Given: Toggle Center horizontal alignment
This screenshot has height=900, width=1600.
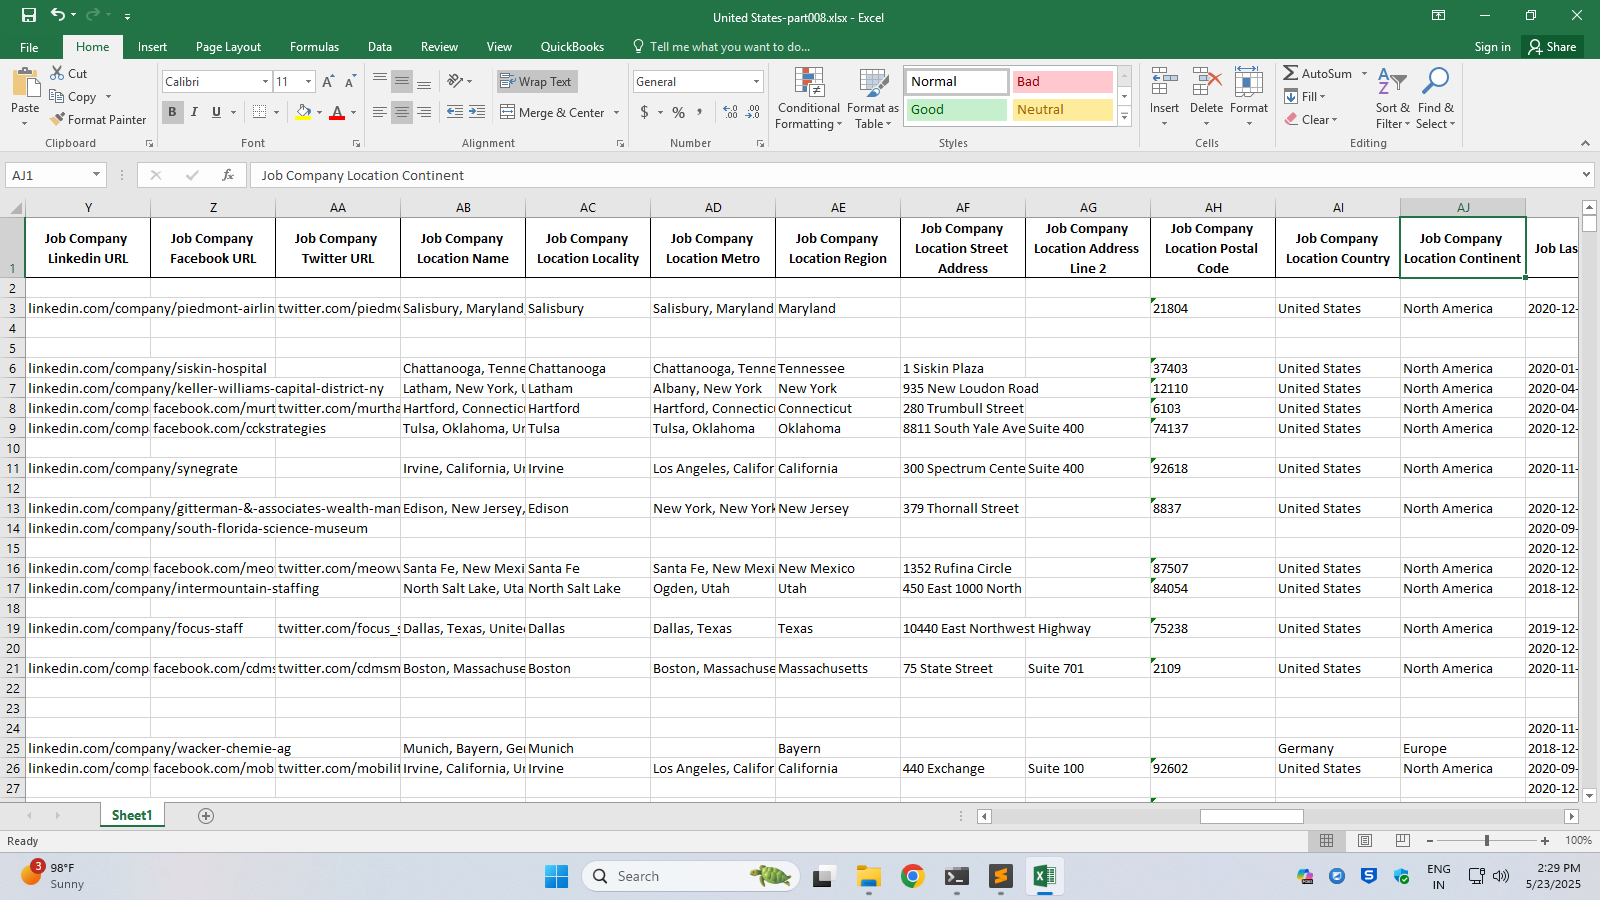Looking at the screenshot, I should point(402,112).
